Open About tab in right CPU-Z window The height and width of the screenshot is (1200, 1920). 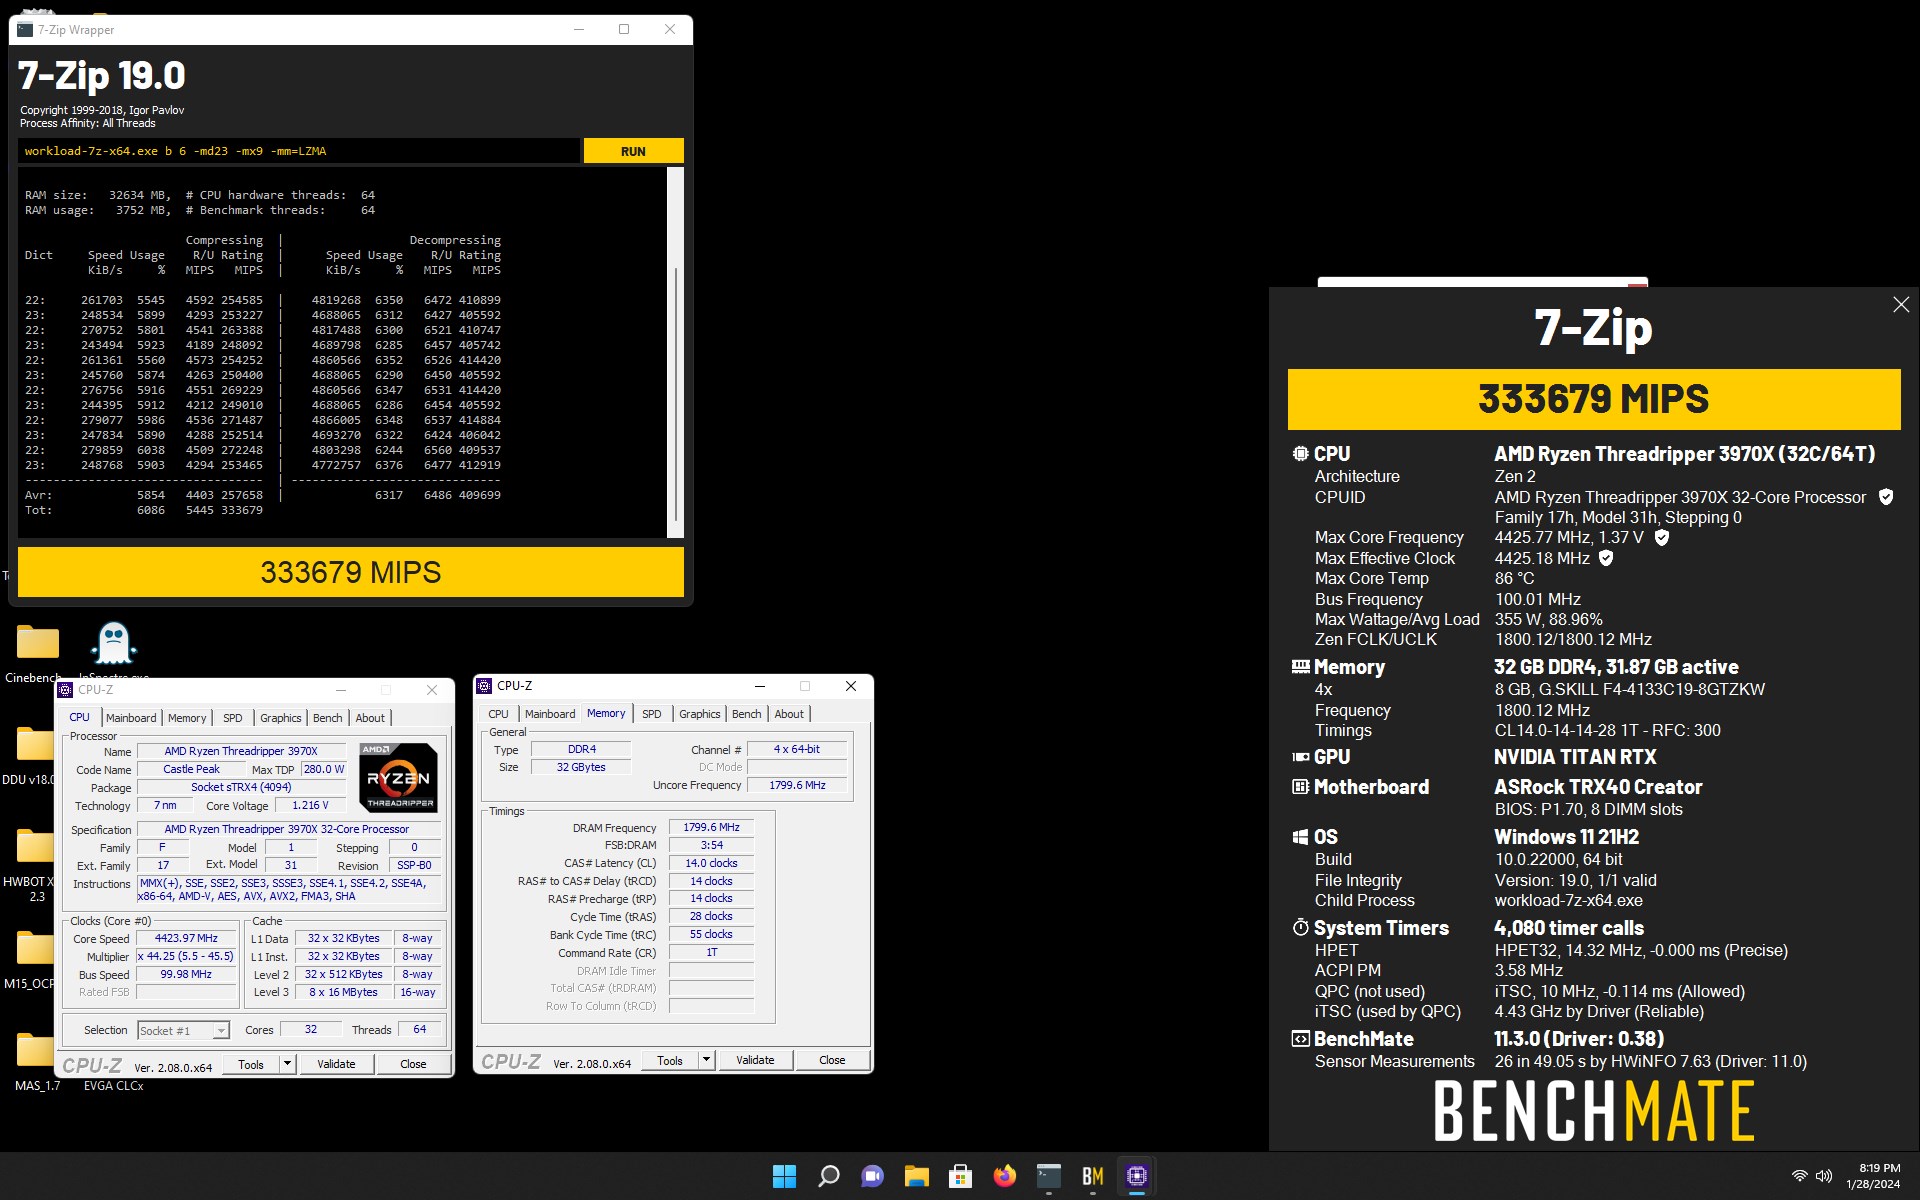coord(789,714)
